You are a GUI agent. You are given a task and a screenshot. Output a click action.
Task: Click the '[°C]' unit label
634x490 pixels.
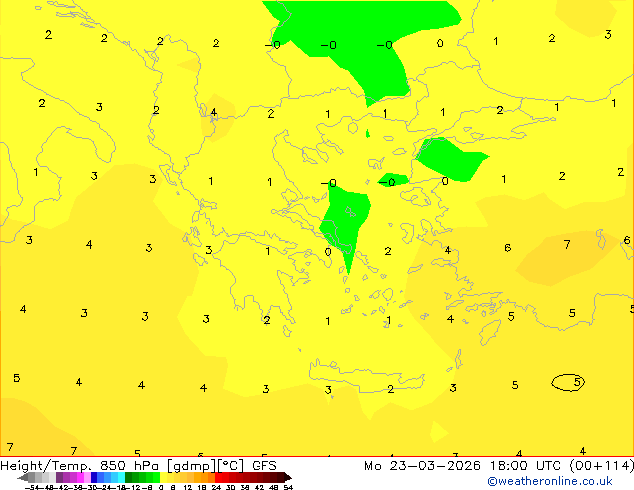231,466
